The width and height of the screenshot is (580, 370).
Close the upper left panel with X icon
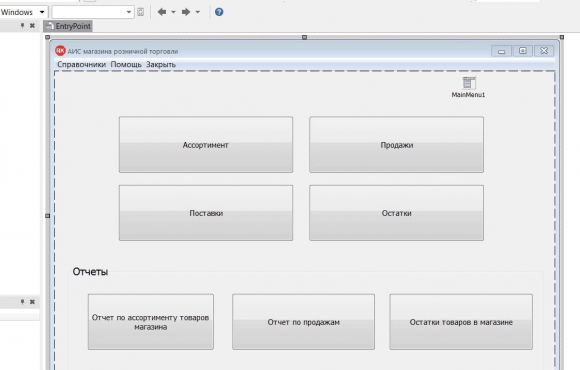click(32, 26)
